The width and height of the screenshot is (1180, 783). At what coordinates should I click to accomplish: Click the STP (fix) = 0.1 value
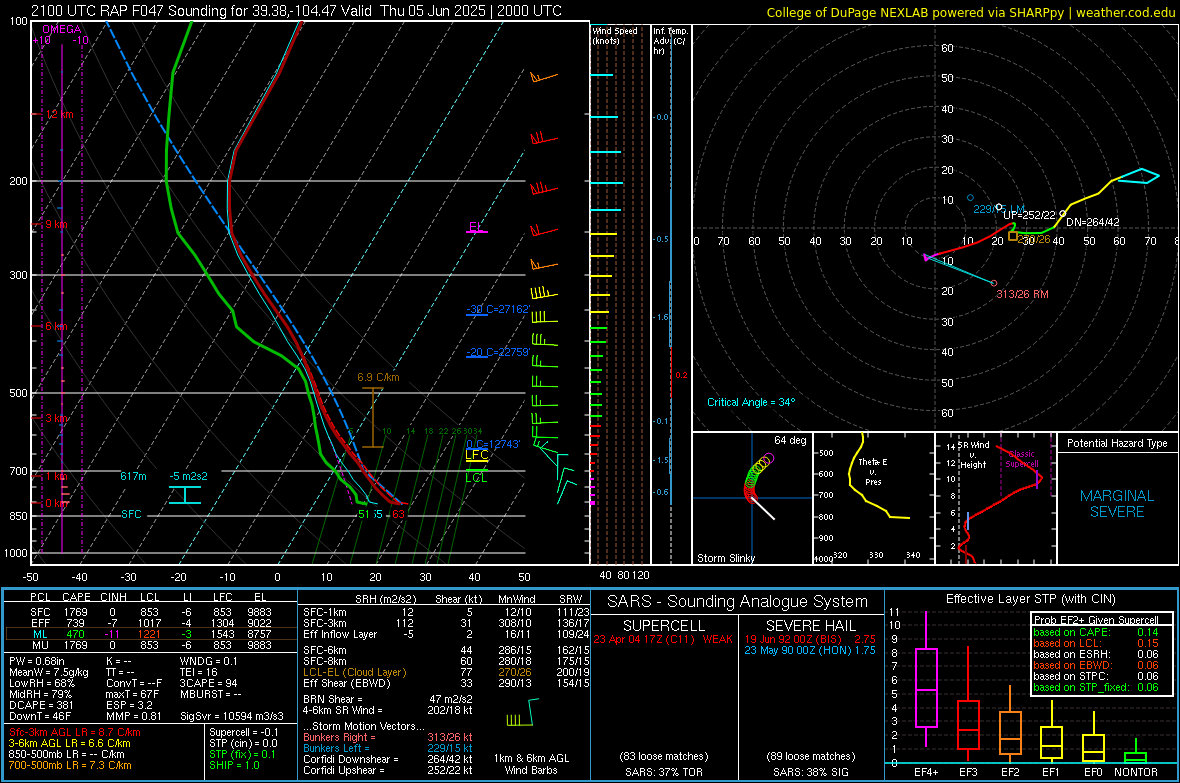pos(242,754)
